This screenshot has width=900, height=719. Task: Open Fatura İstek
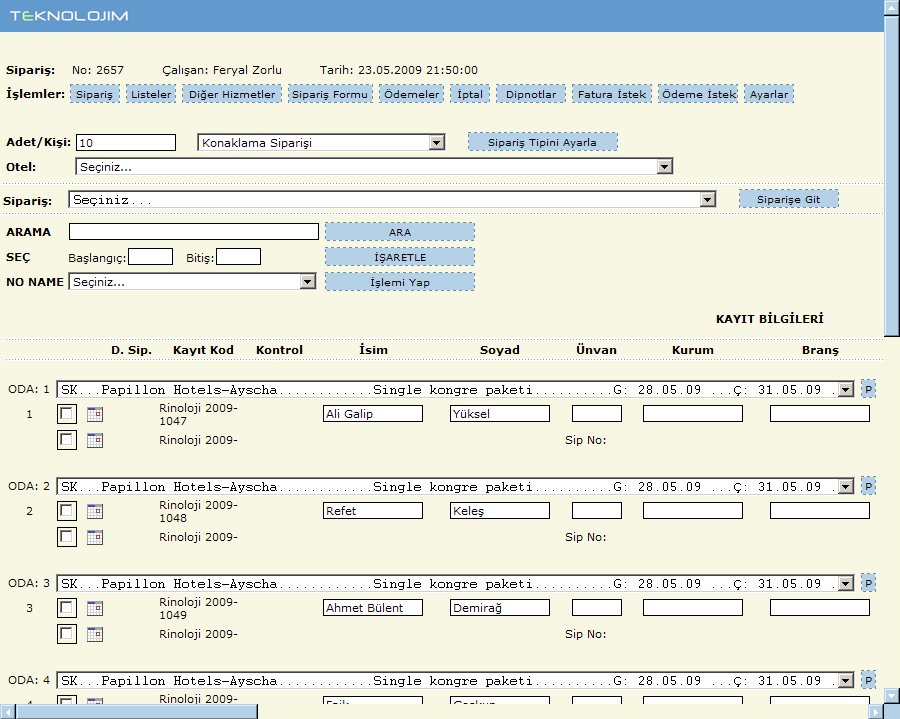612,94
